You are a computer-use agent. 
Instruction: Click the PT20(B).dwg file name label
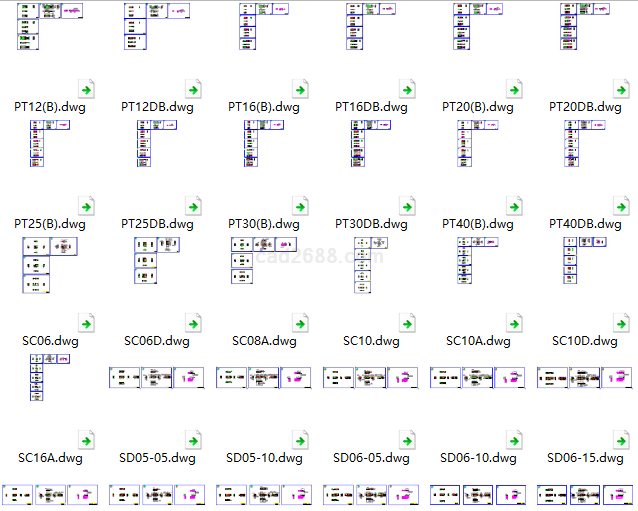tap(478, 107)
